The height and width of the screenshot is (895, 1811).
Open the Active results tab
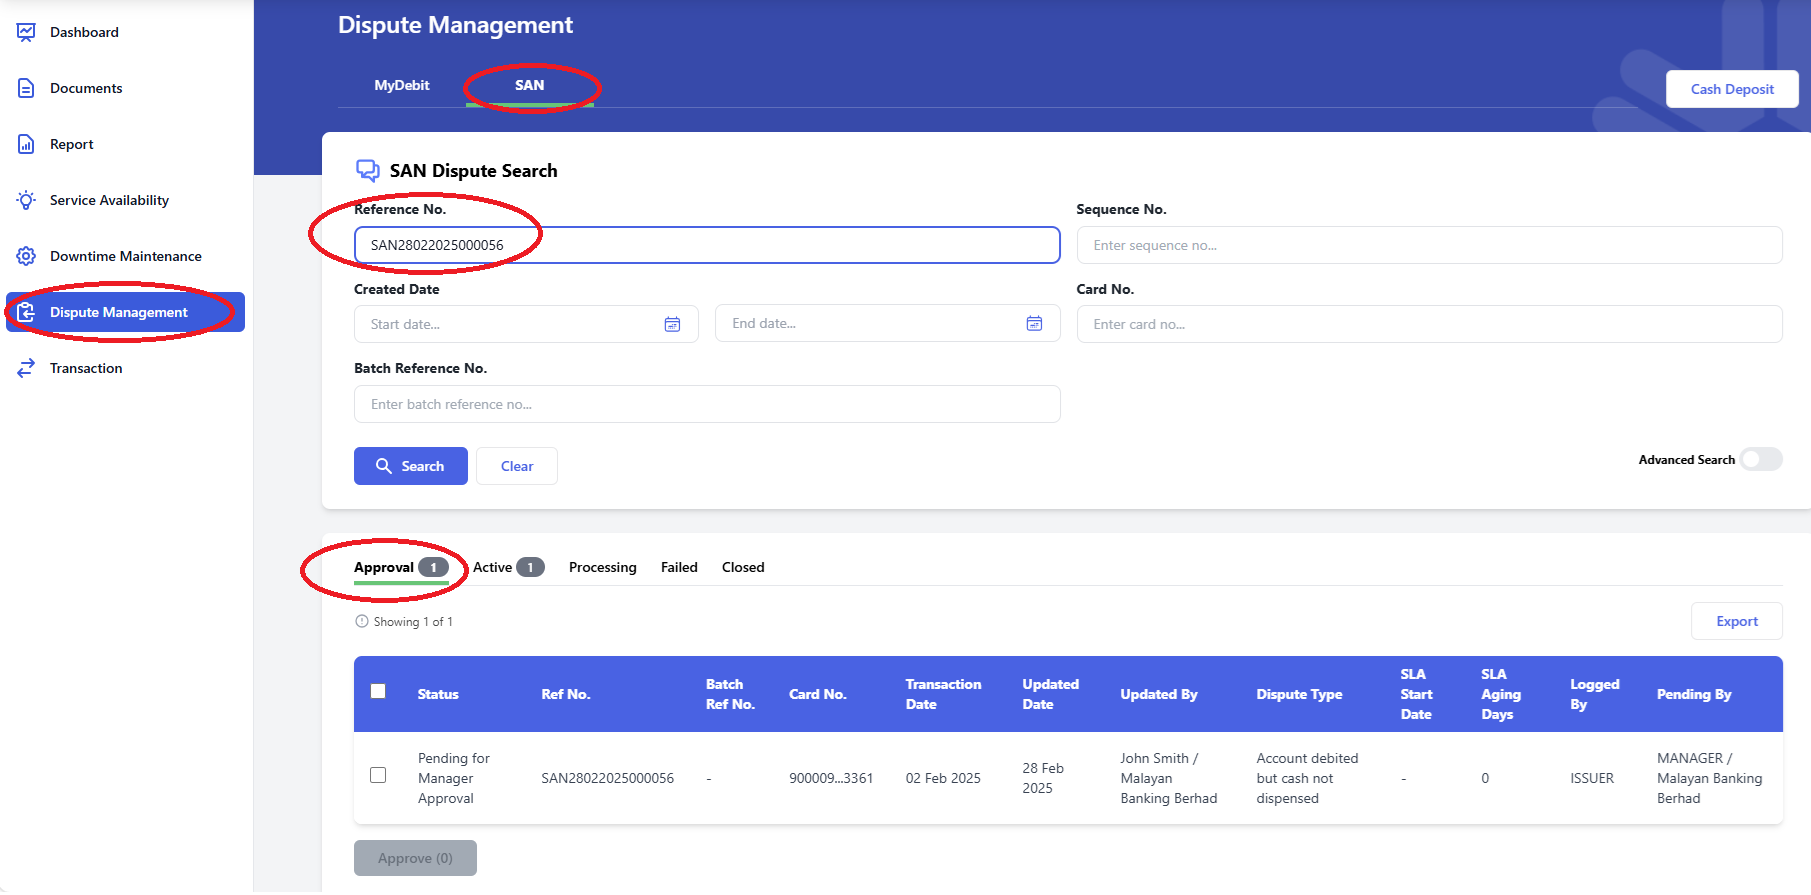(x=508, y=567)
